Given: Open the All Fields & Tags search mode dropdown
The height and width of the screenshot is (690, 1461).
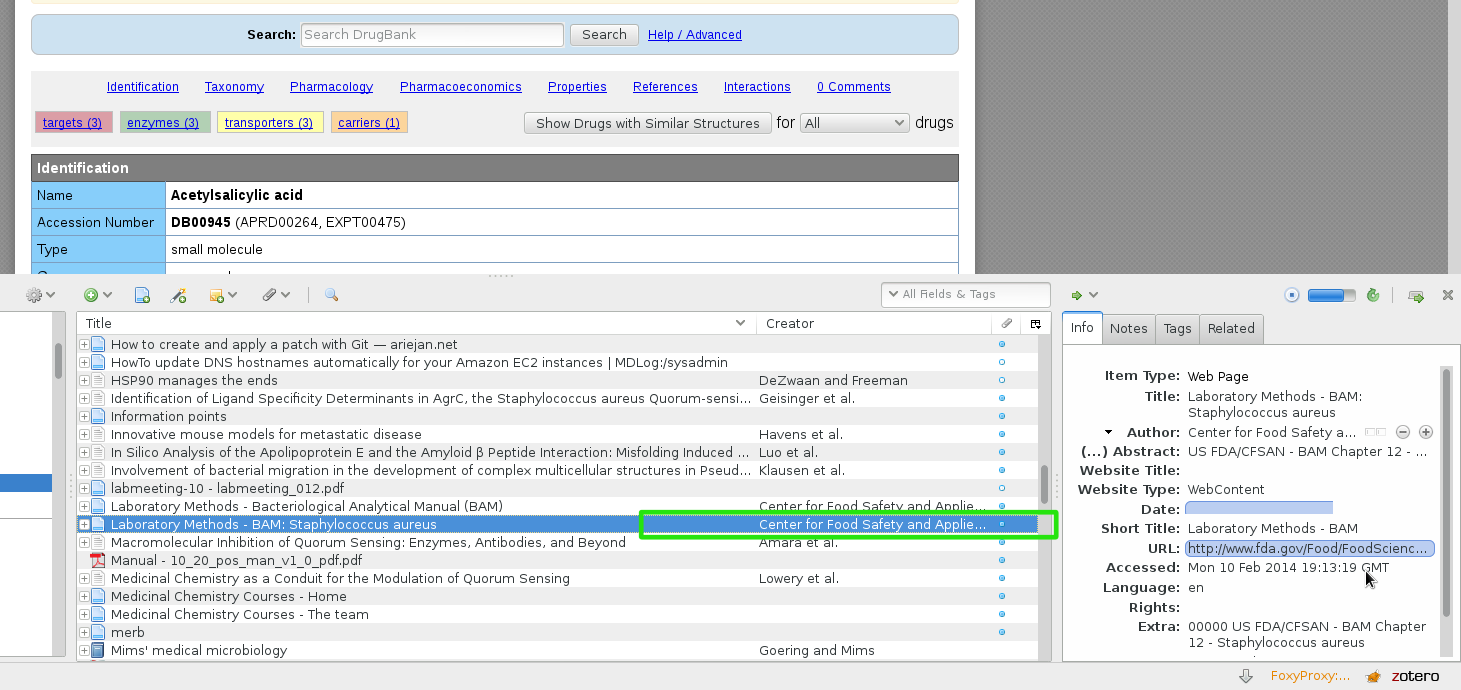Looking at the screenshot, I should 895,294.
